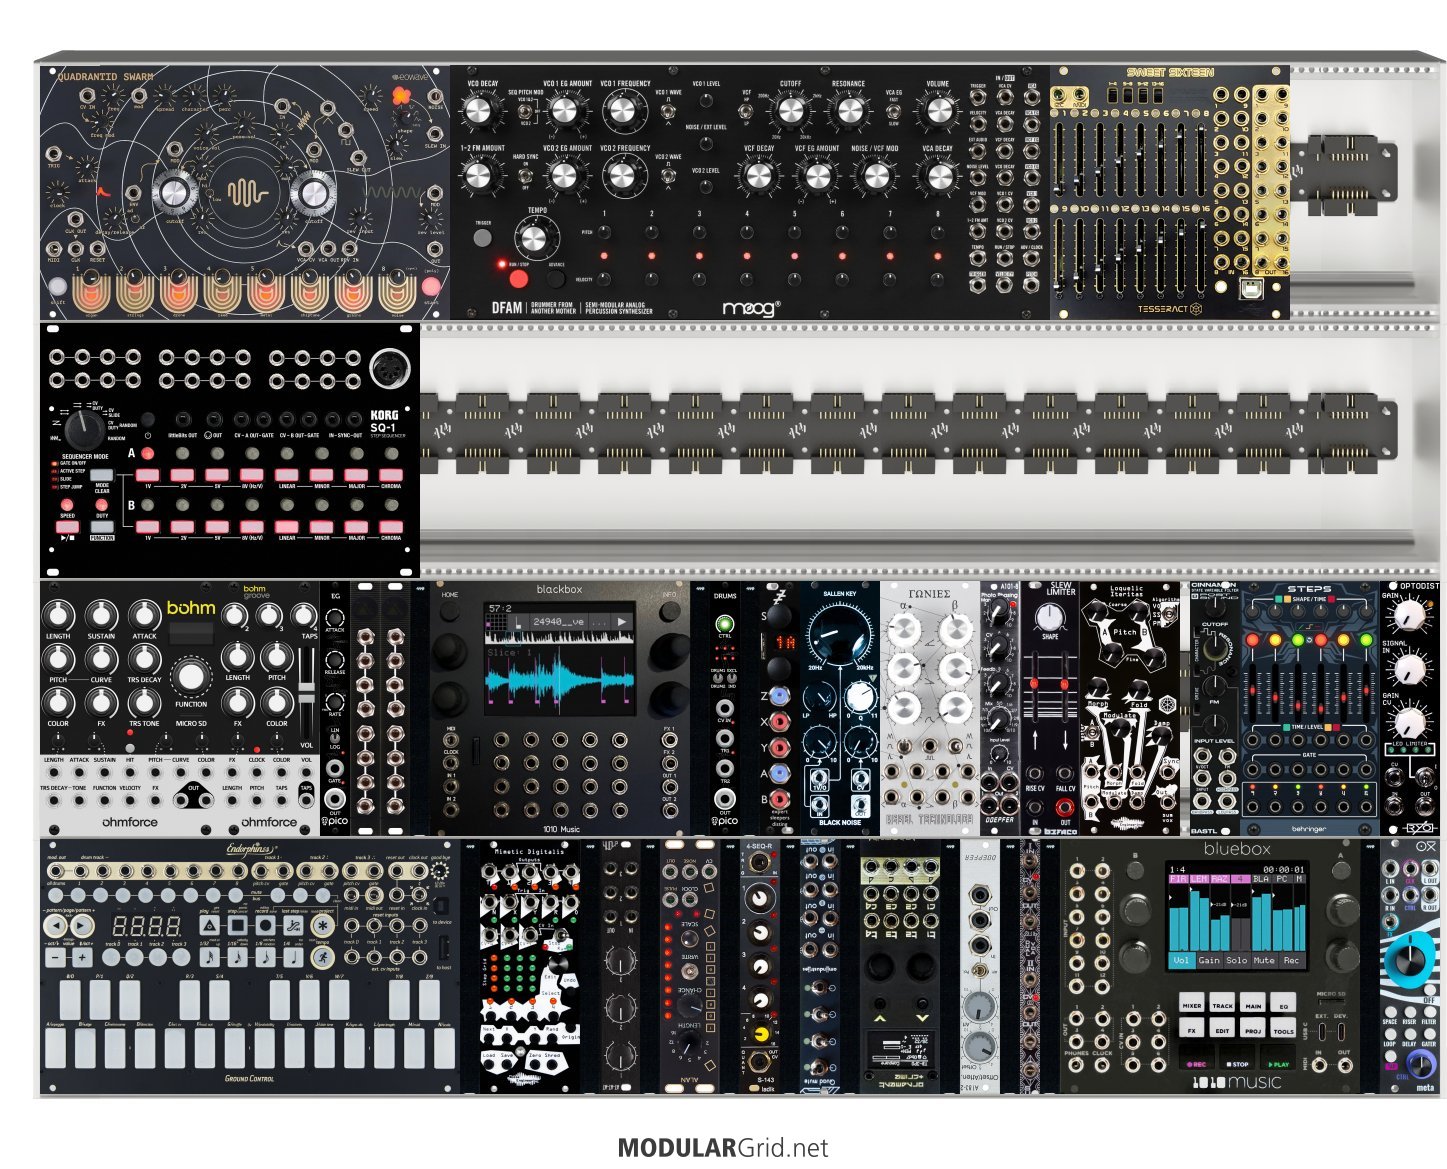Click the Home button on blackbox
The image size is (1447, 1169).
pyautogui.click(x=449, y=609)
